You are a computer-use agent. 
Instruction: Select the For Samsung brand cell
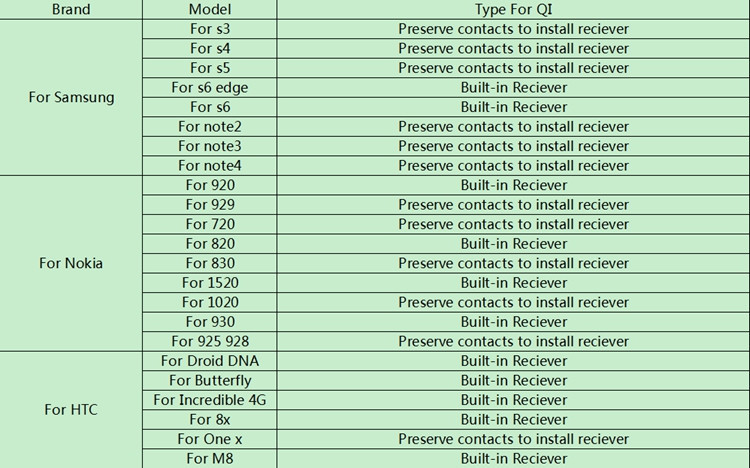tap(70, 97)
